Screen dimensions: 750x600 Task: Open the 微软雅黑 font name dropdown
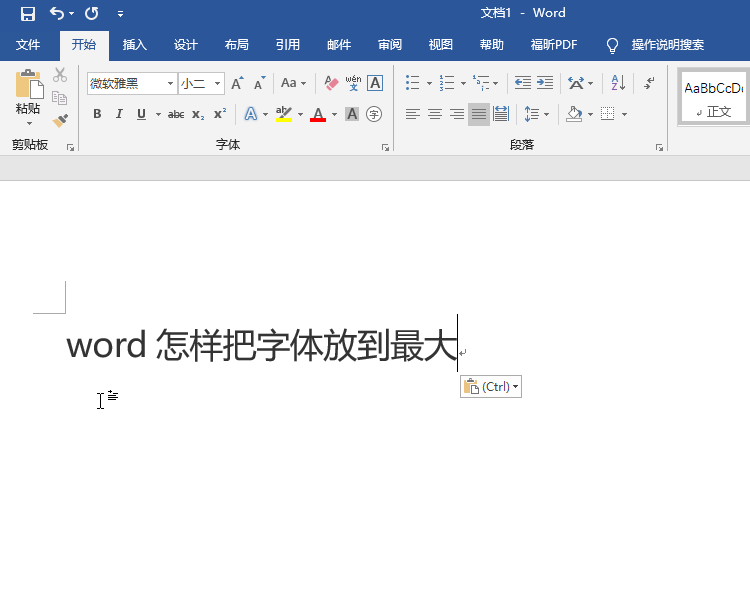point(170,84)
